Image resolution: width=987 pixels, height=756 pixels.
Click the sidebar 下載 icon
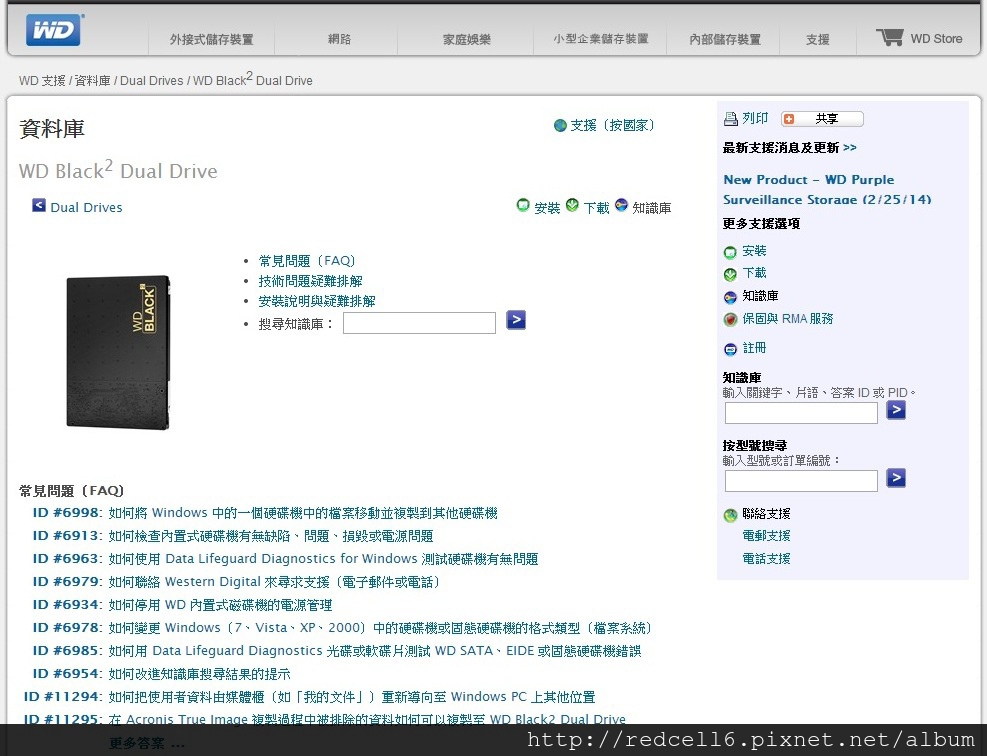coord(730,274)
